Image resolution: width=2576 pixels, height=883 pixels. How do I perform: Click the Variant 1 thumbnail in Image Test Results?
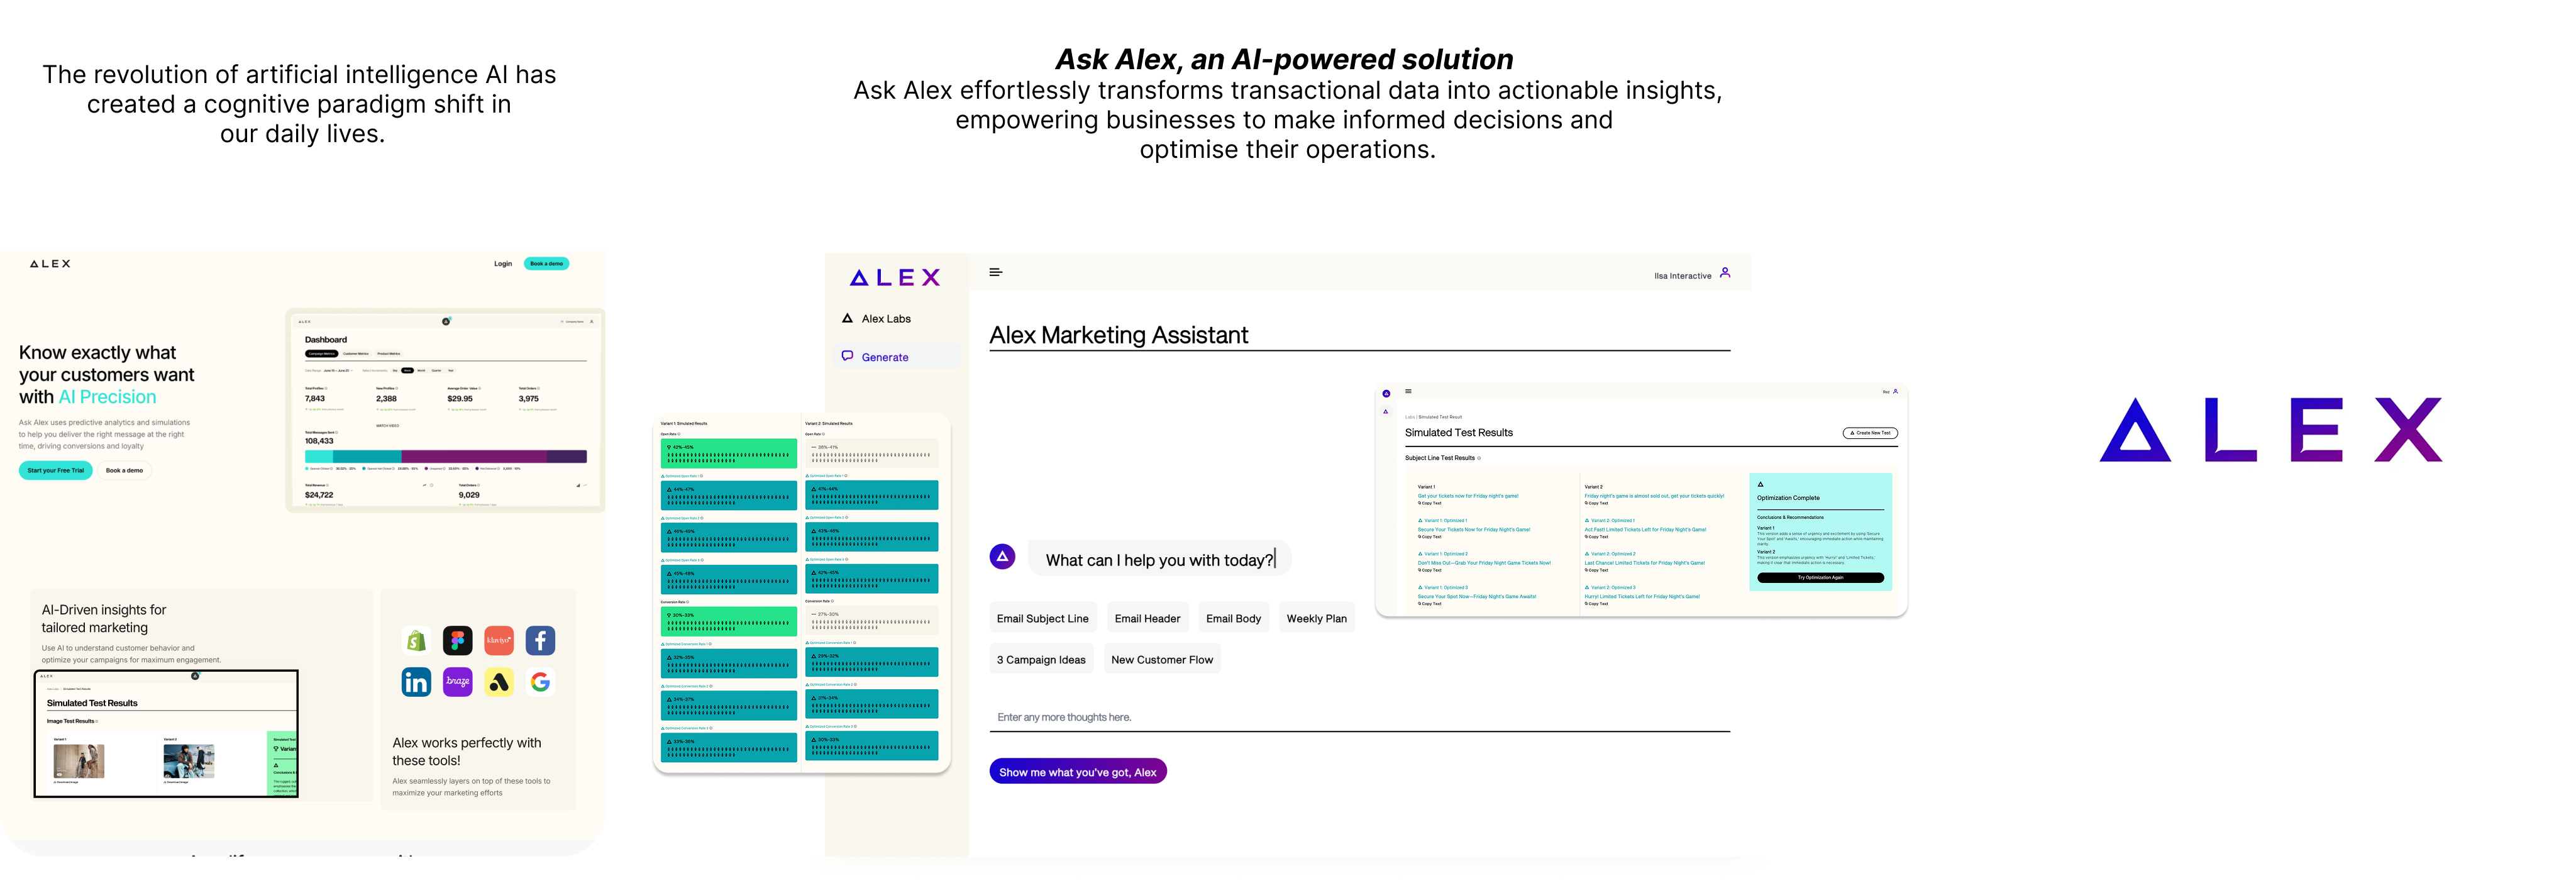(79, 762)
